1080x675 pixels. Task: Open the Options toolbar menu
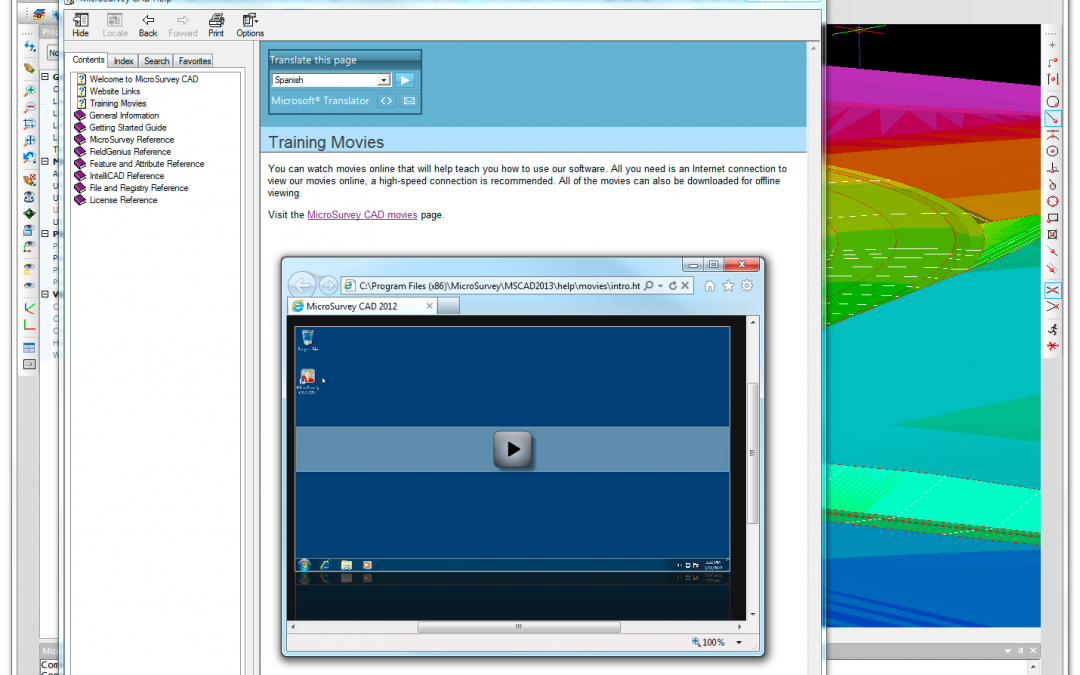250,24
